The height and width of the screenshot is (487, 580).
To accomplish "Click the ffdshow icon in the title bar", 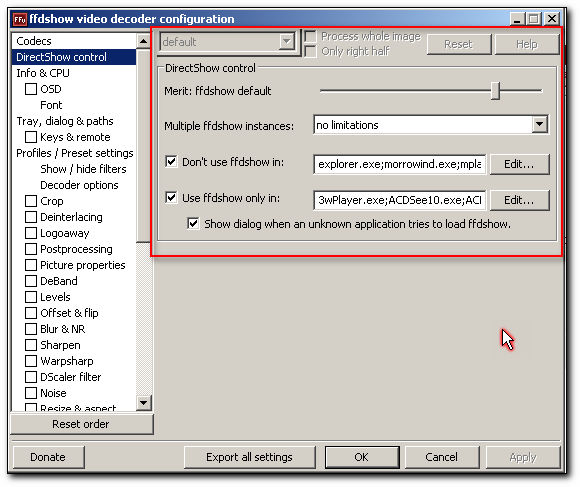I will click(x=20, y=19).
